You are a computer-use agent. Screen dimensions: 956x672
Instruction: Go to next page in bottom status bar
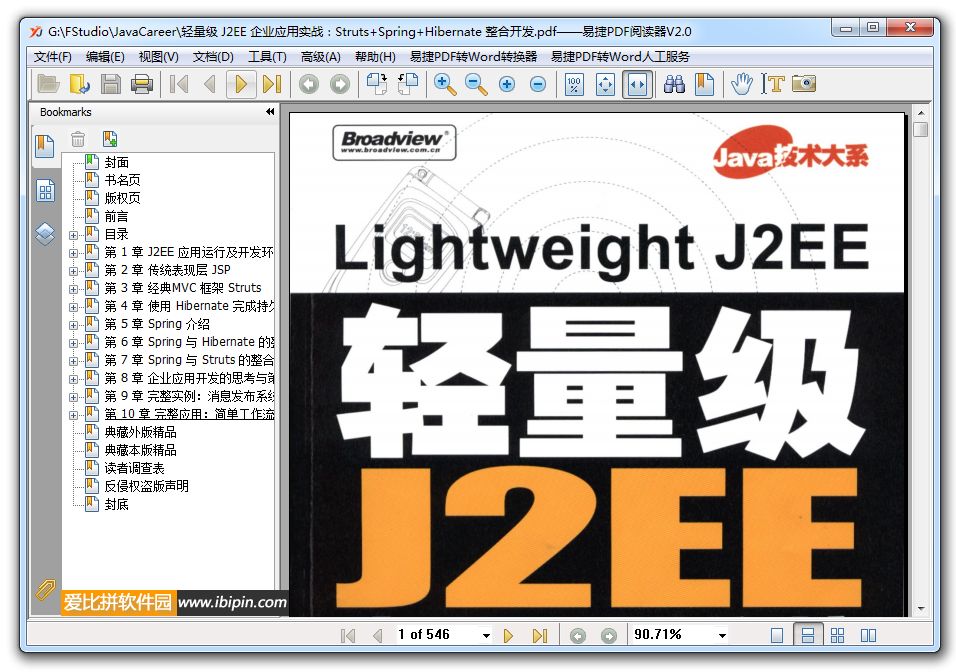point(508,635)
